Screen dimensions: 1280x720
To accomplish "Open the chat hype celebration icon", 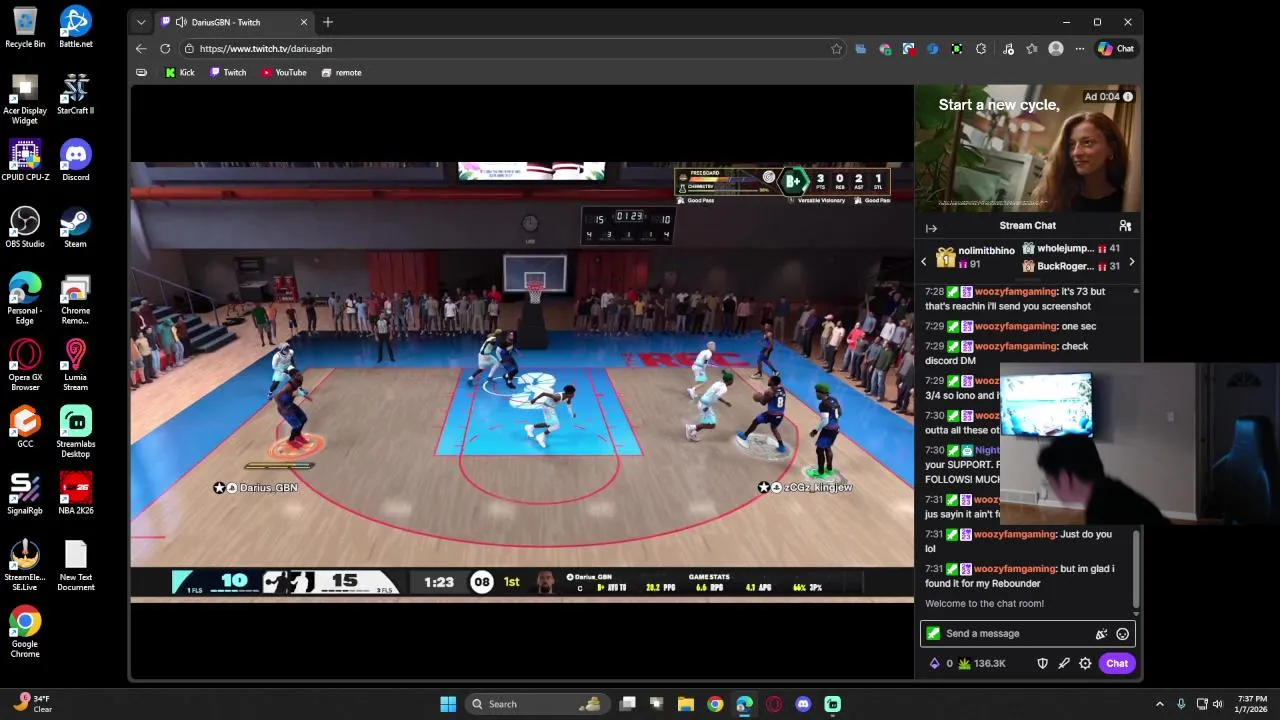I will [x=1101, y=634].
